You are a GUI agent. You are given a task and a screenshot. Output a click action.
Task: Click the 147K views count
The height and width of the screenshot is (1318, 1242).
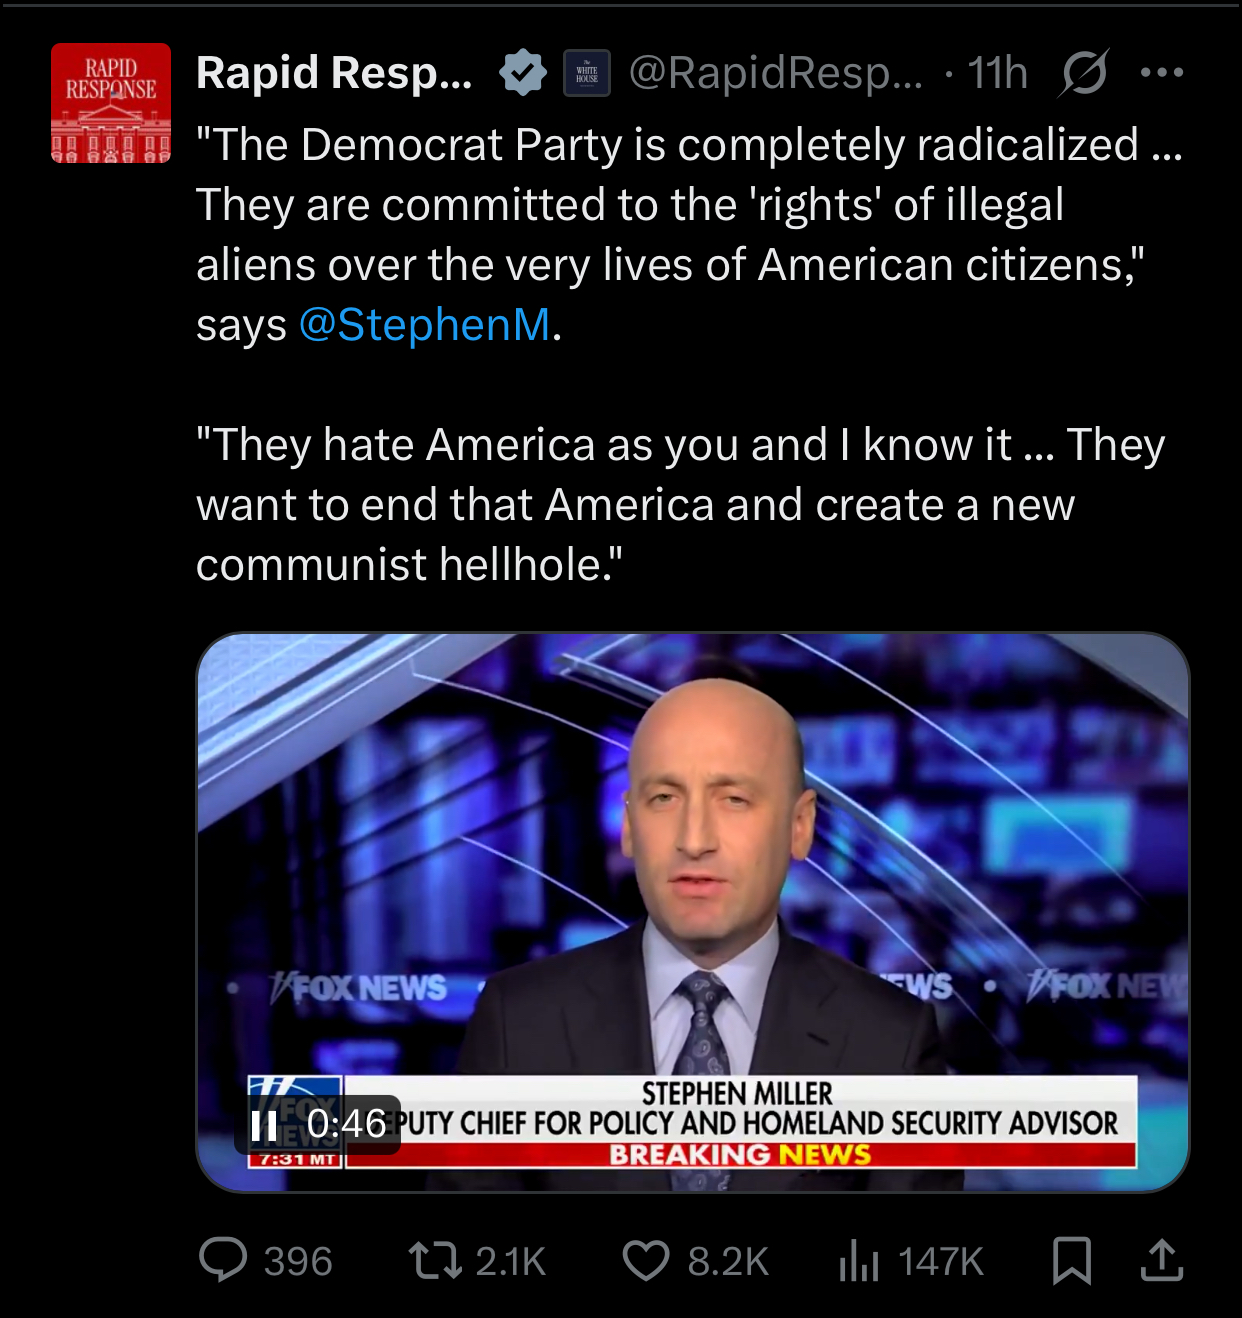(x=941, y=1261)
